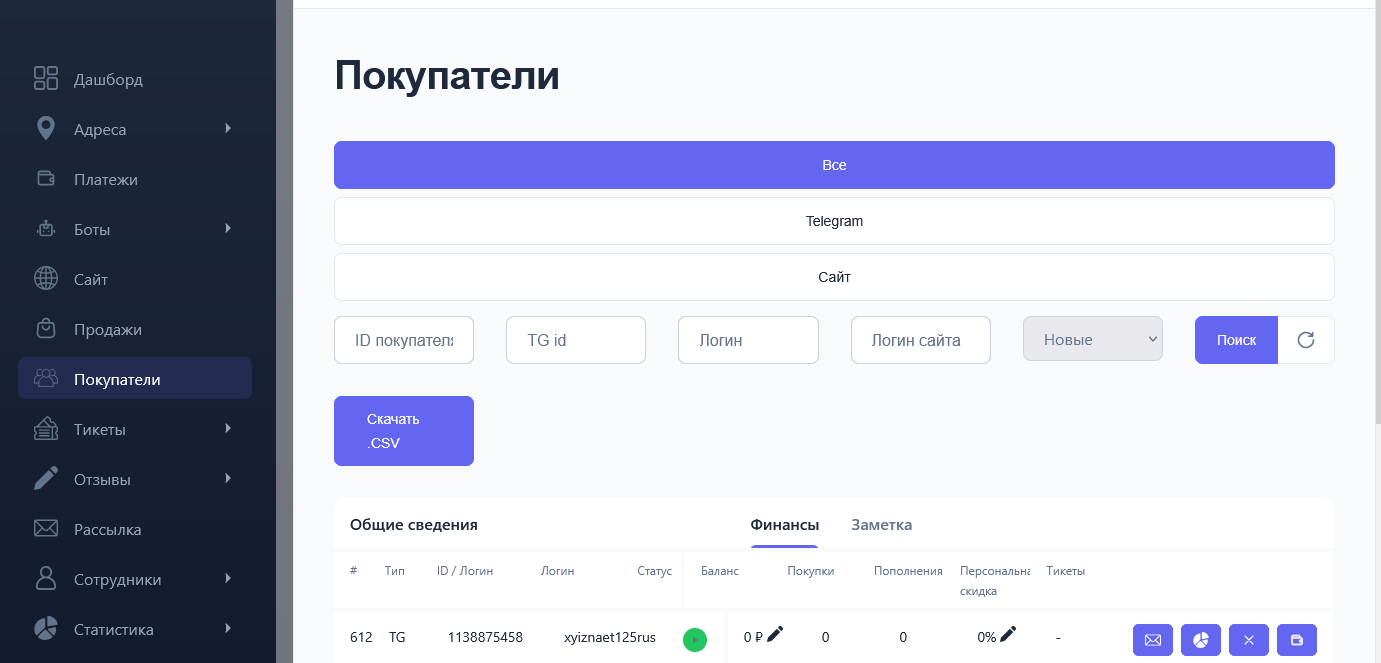Image resolution: width=1381 pixels, height=663 pixels.
Task: Click the envelope message button for user 612
Action: pyautogui.click(x=1152, y=640)
